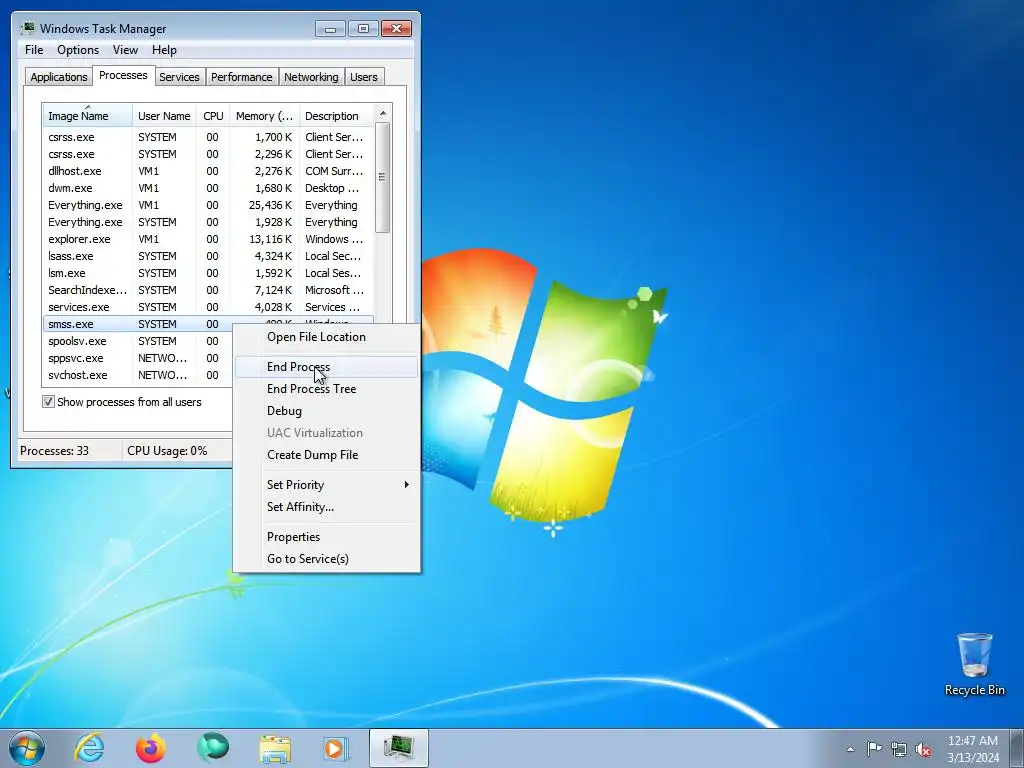Choose Go to Service(s)
The height and width of the screenshot is (768, 1024).
click(327, 559)
